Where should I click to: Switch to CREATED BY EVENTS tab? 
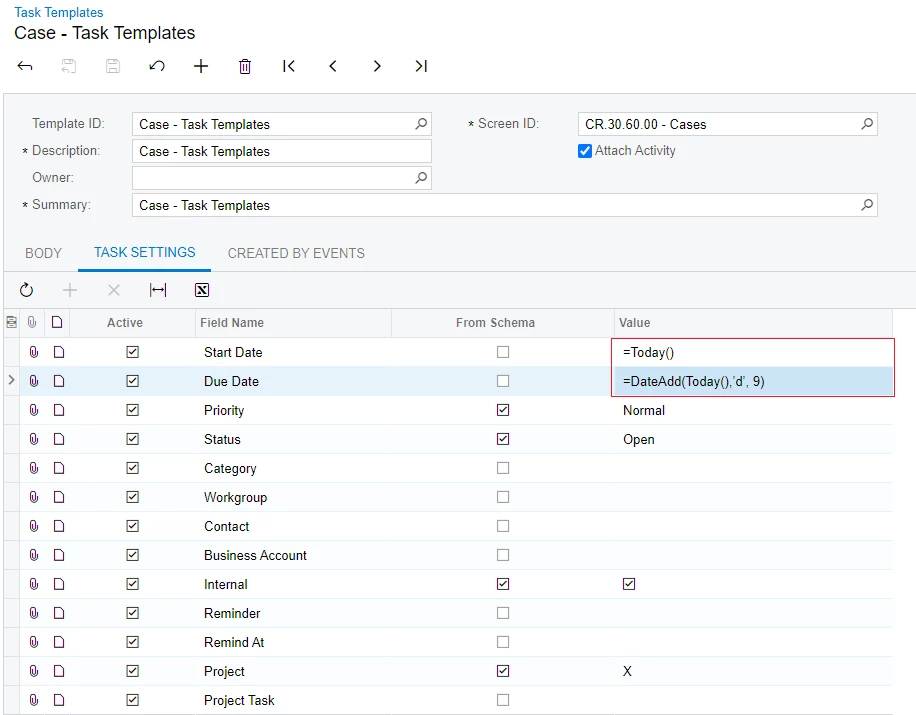(296, 253)
